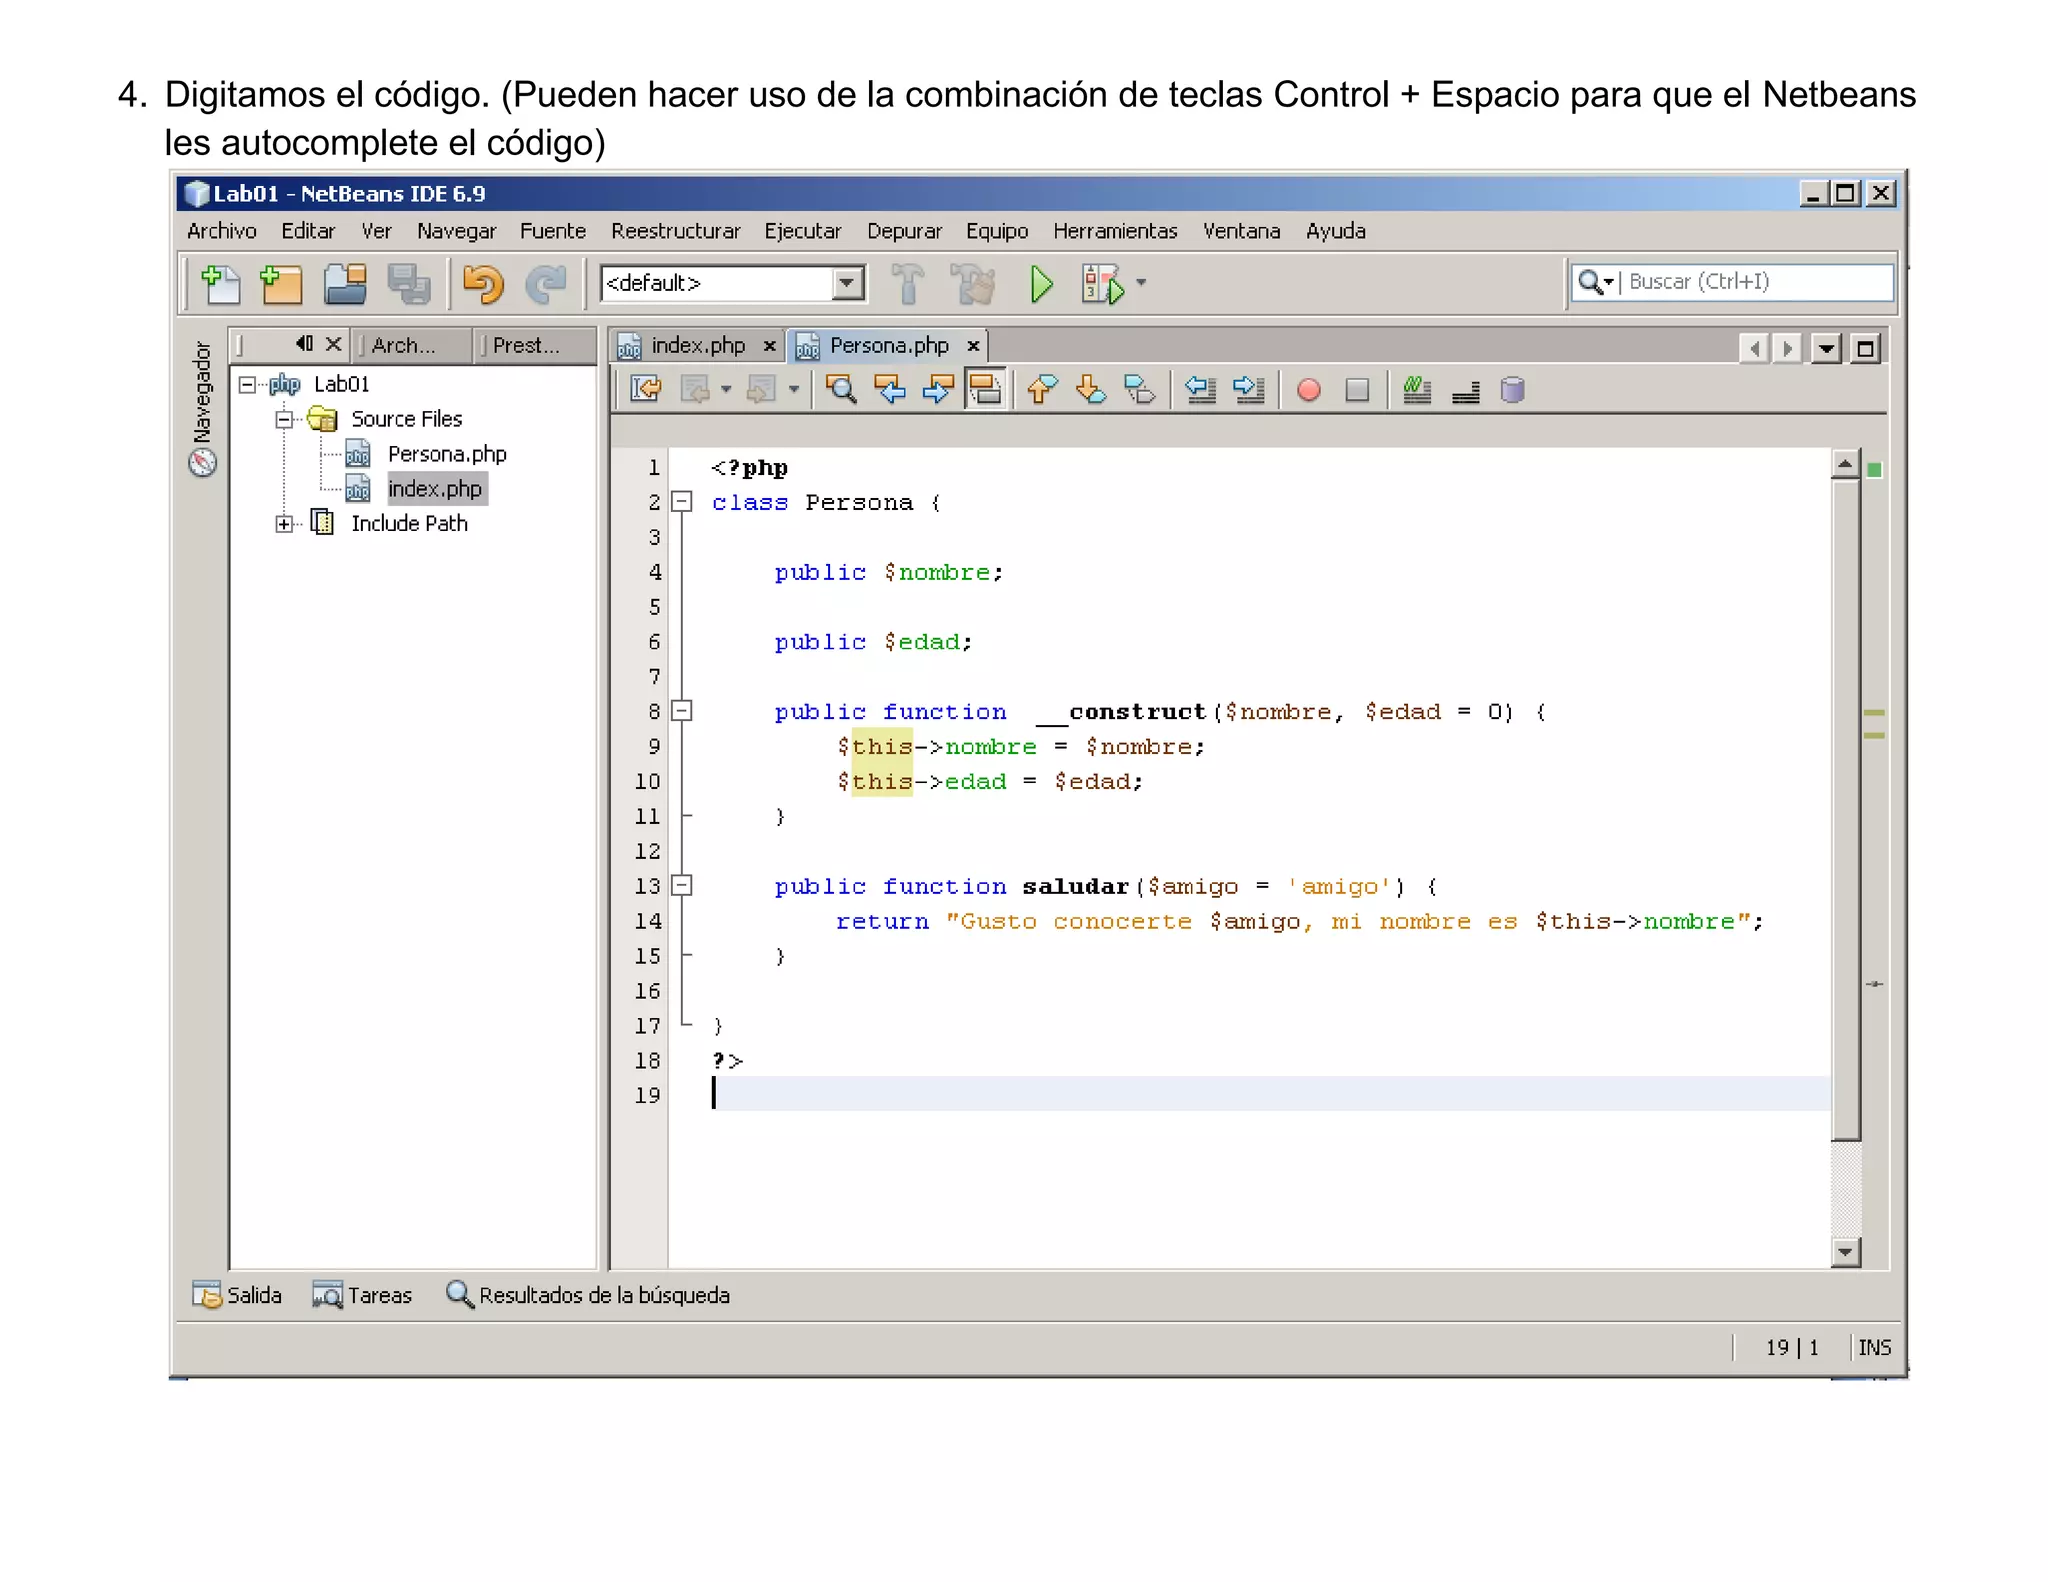Click the Uncomment lines icon
The height and width of the screenshot is (1582, 2048).
point(1466,390)
